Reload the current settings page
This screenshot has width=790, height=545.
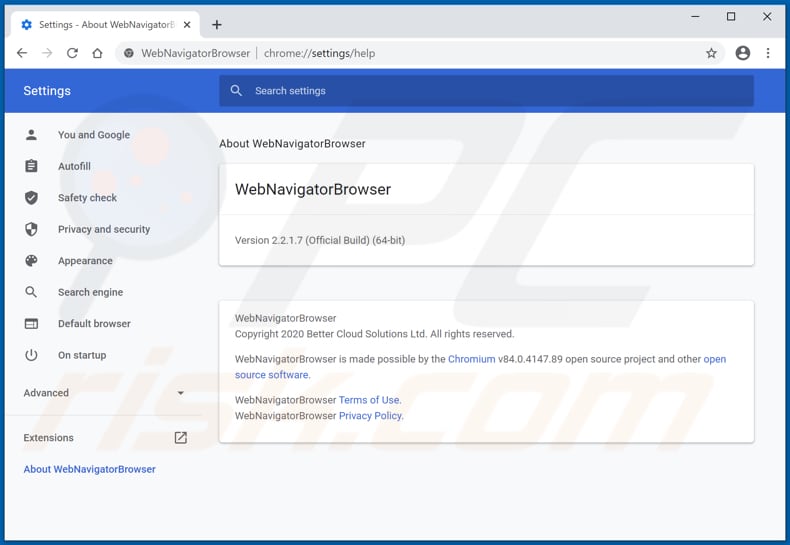(72, 53)
